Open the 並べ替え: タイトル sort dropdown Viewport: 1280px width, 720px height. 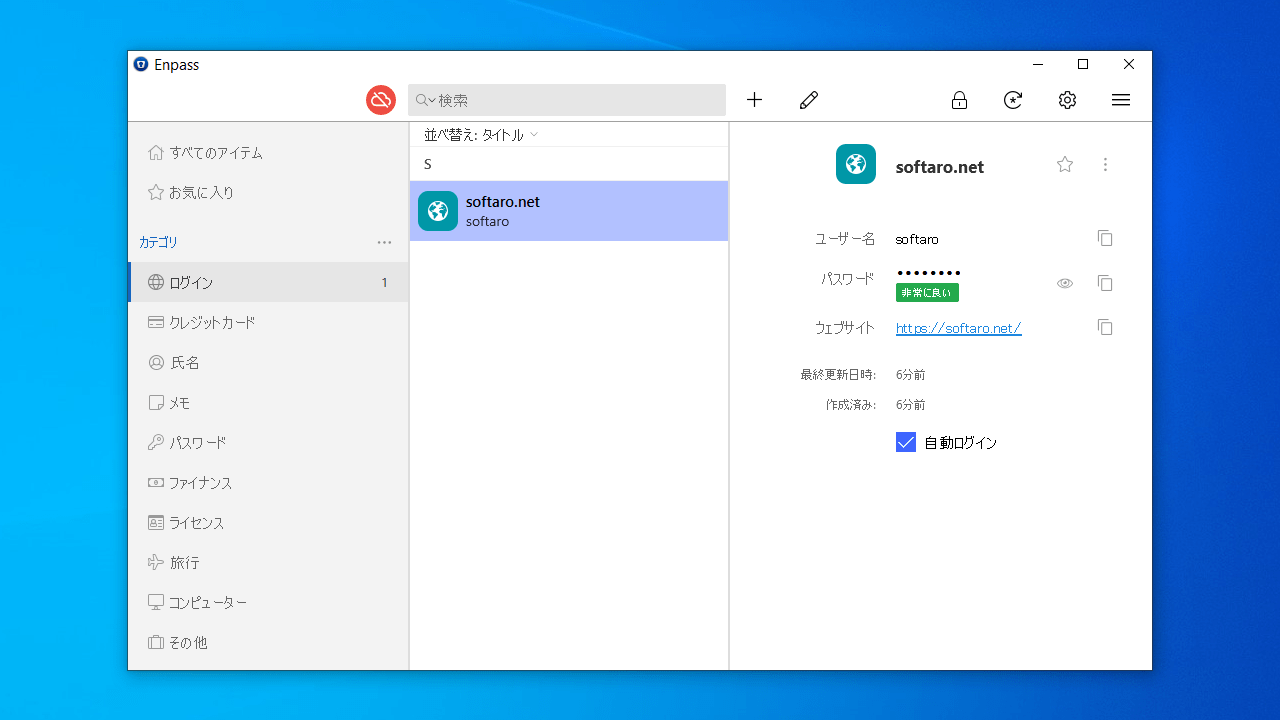coord(481,134)
